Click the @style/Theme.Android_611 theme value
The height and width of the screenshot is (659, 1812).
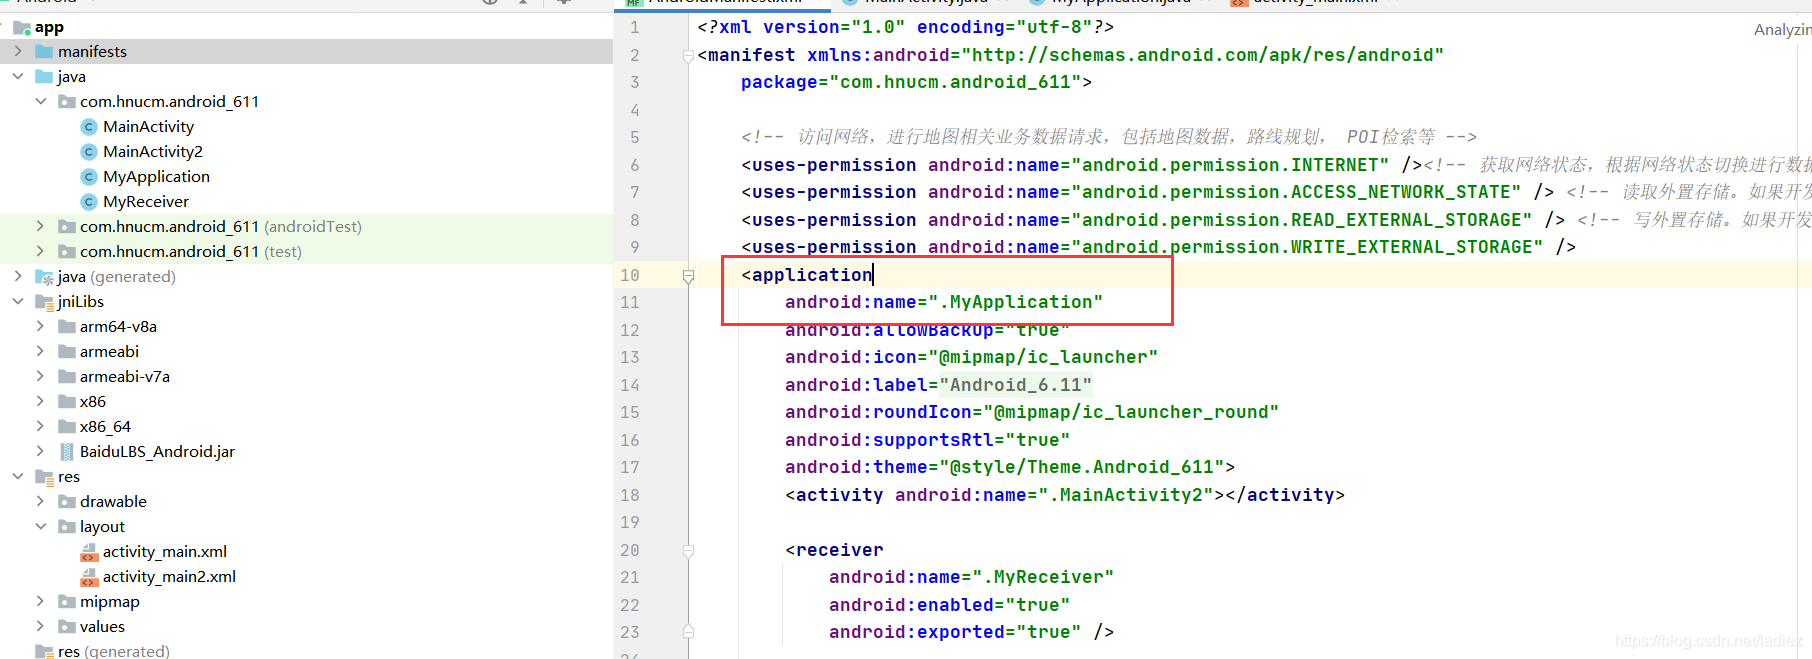[x=1082, y=467]
